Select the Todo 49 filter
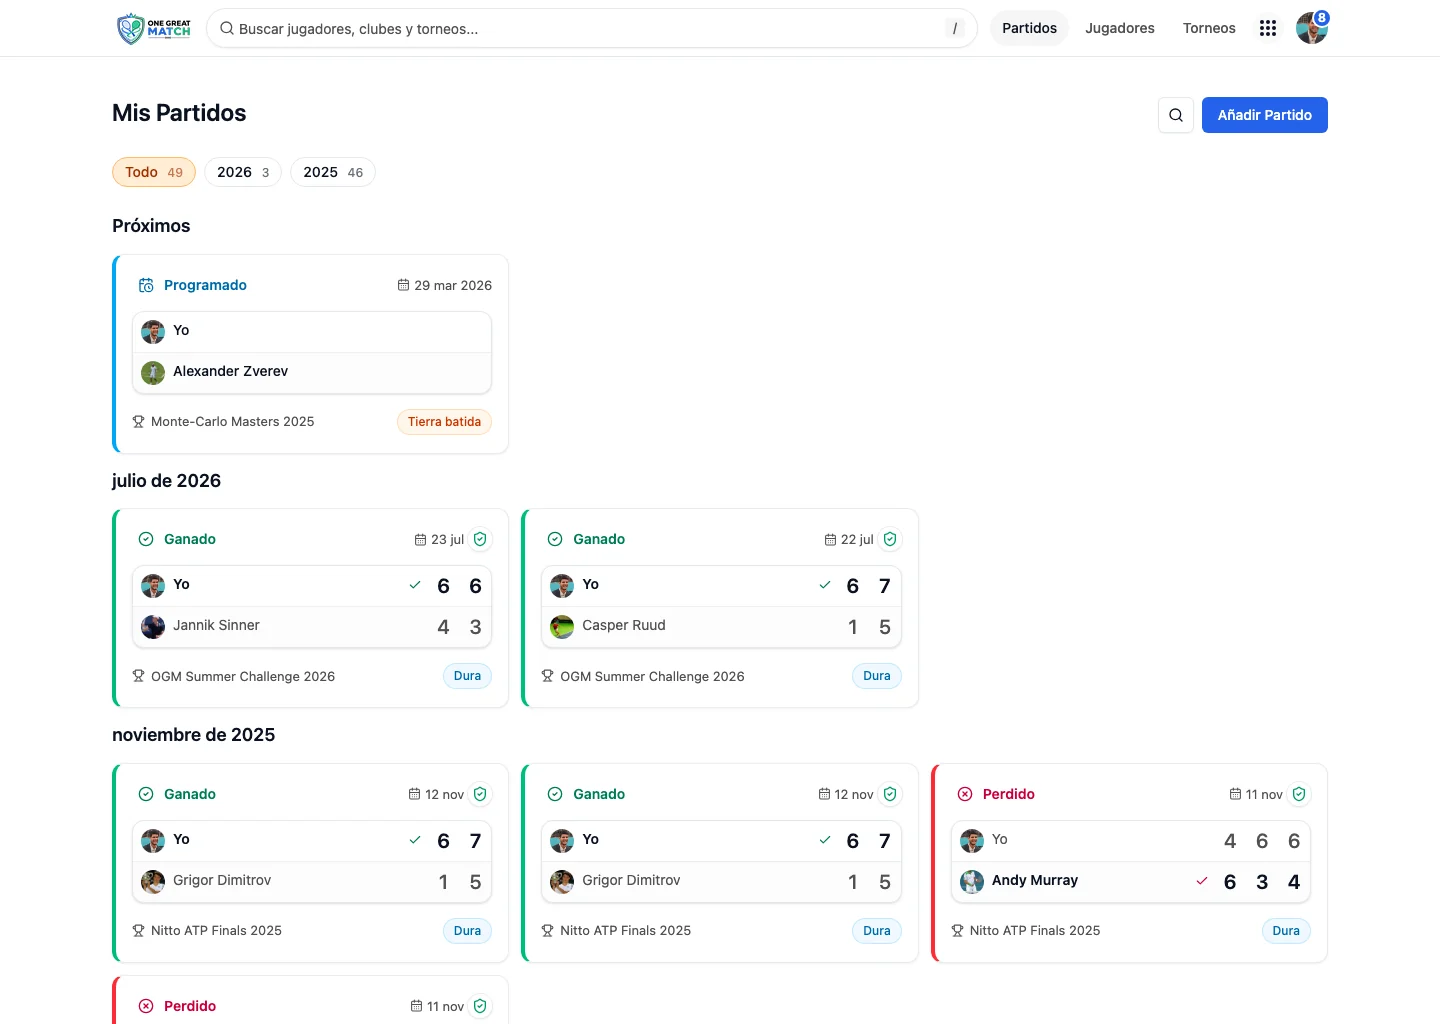 pyautogui.click(x=154, y=172)
